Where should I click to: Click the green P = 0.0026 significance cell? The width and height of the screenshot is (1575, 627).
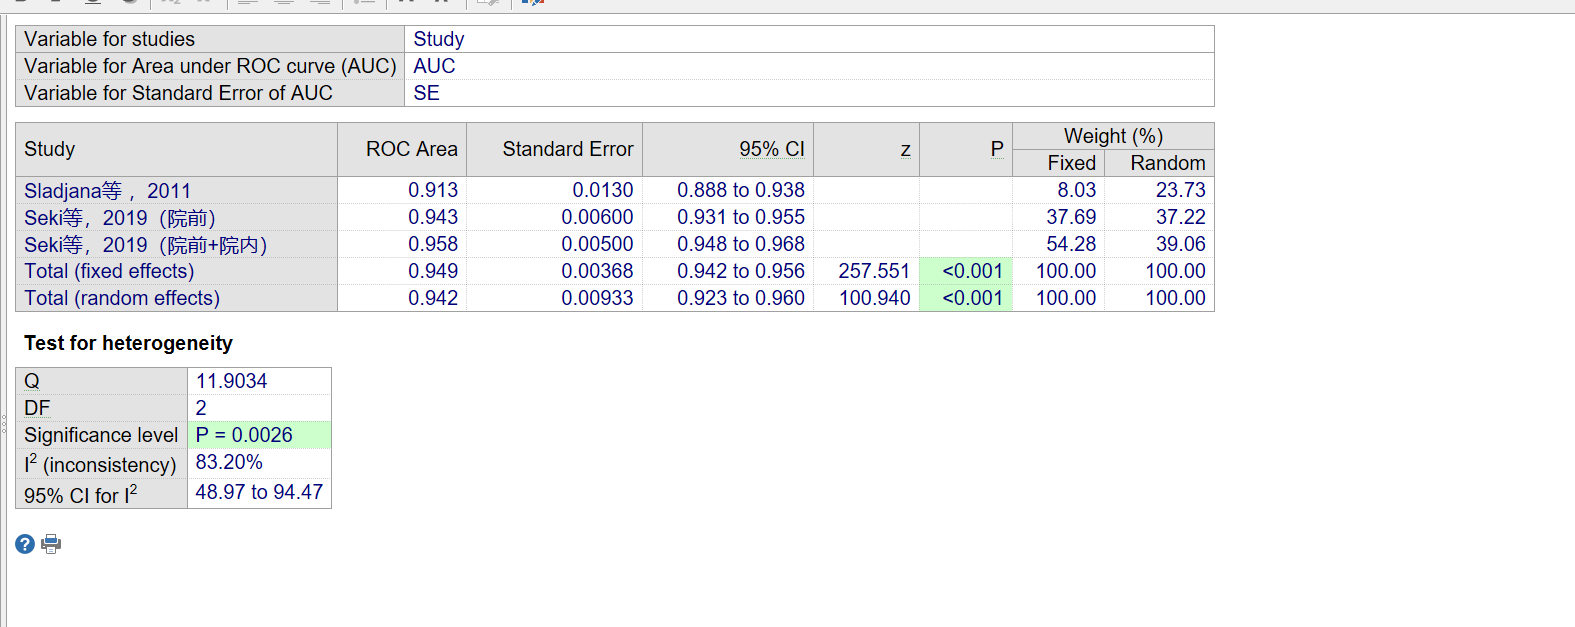tap(244, 435)
